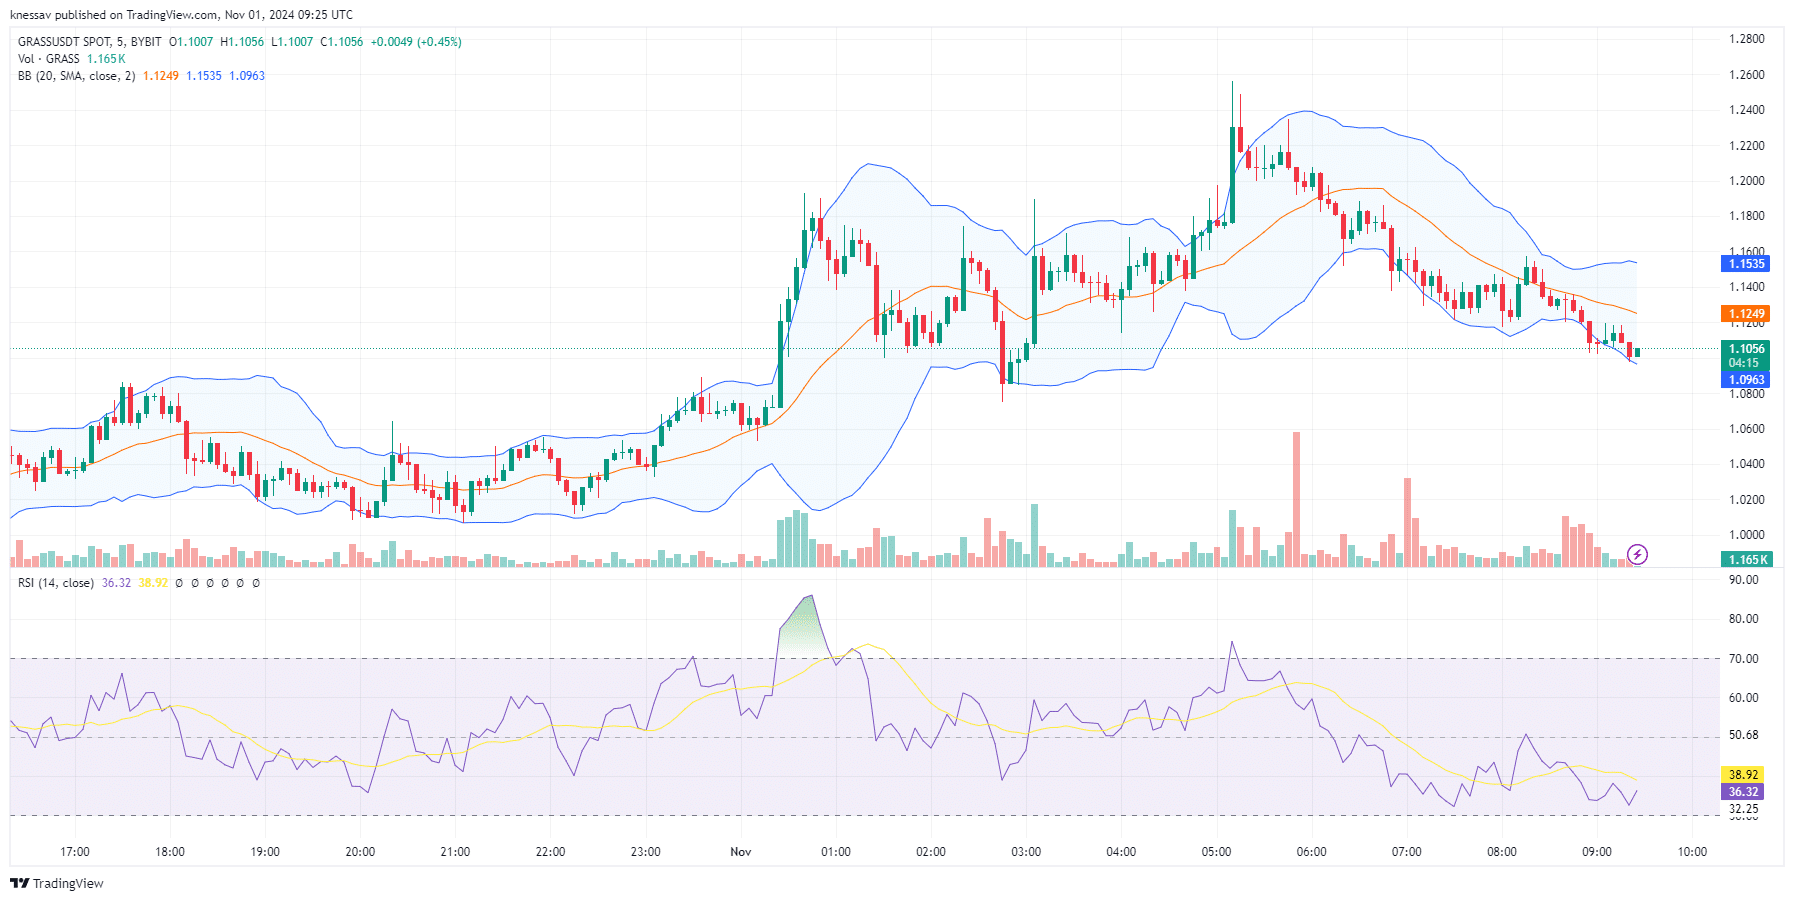Click the blue 1.1535 price axis label
Viewport: 1794px width, 901px height.
1746,264
